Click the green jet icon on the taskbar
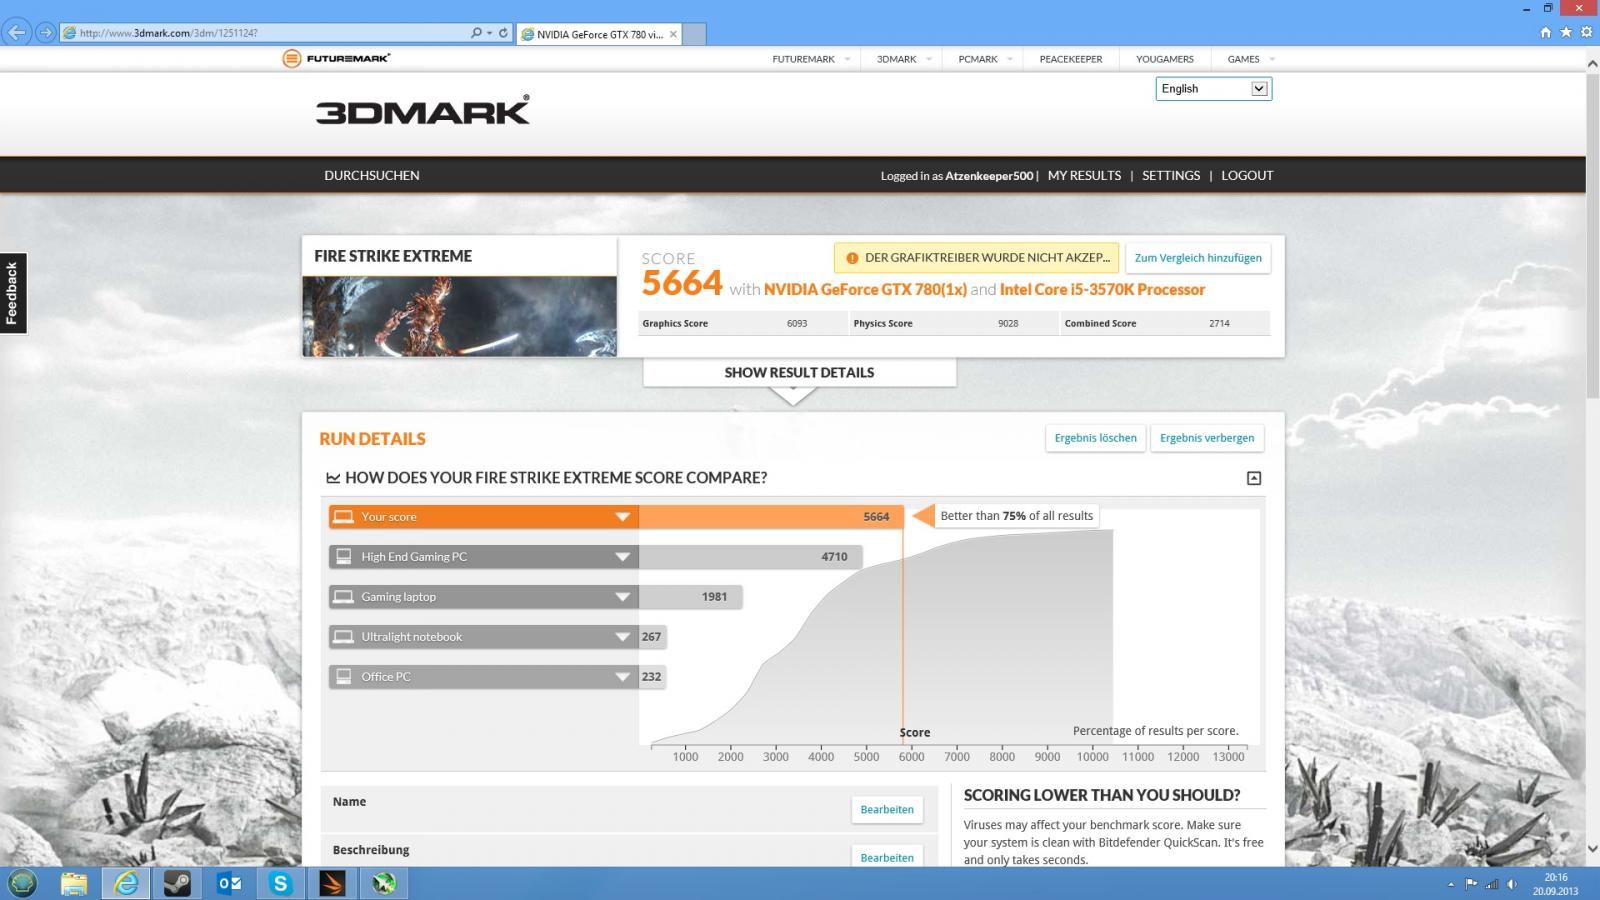1600x900 pixels. (384, 883)
